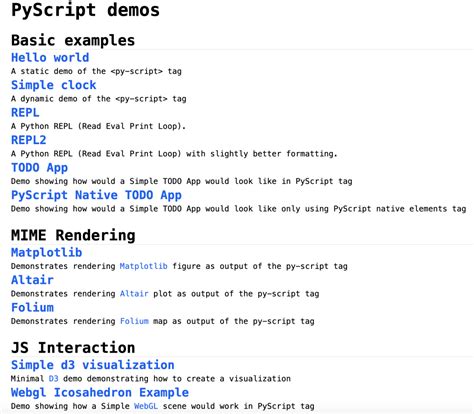Follow the inline D3 link in description
This screenshot has height=414, width=474.
53,379
